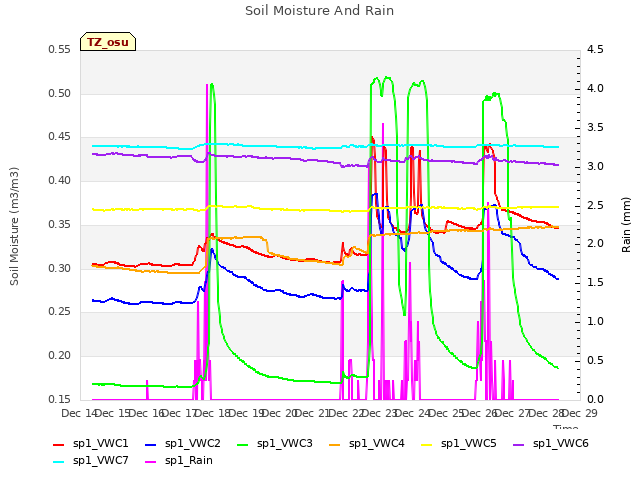The height and width of the screenshot is (480, 640).
Task: Click the 1.0 rain axis tick label
Action: tap(595, 322)
